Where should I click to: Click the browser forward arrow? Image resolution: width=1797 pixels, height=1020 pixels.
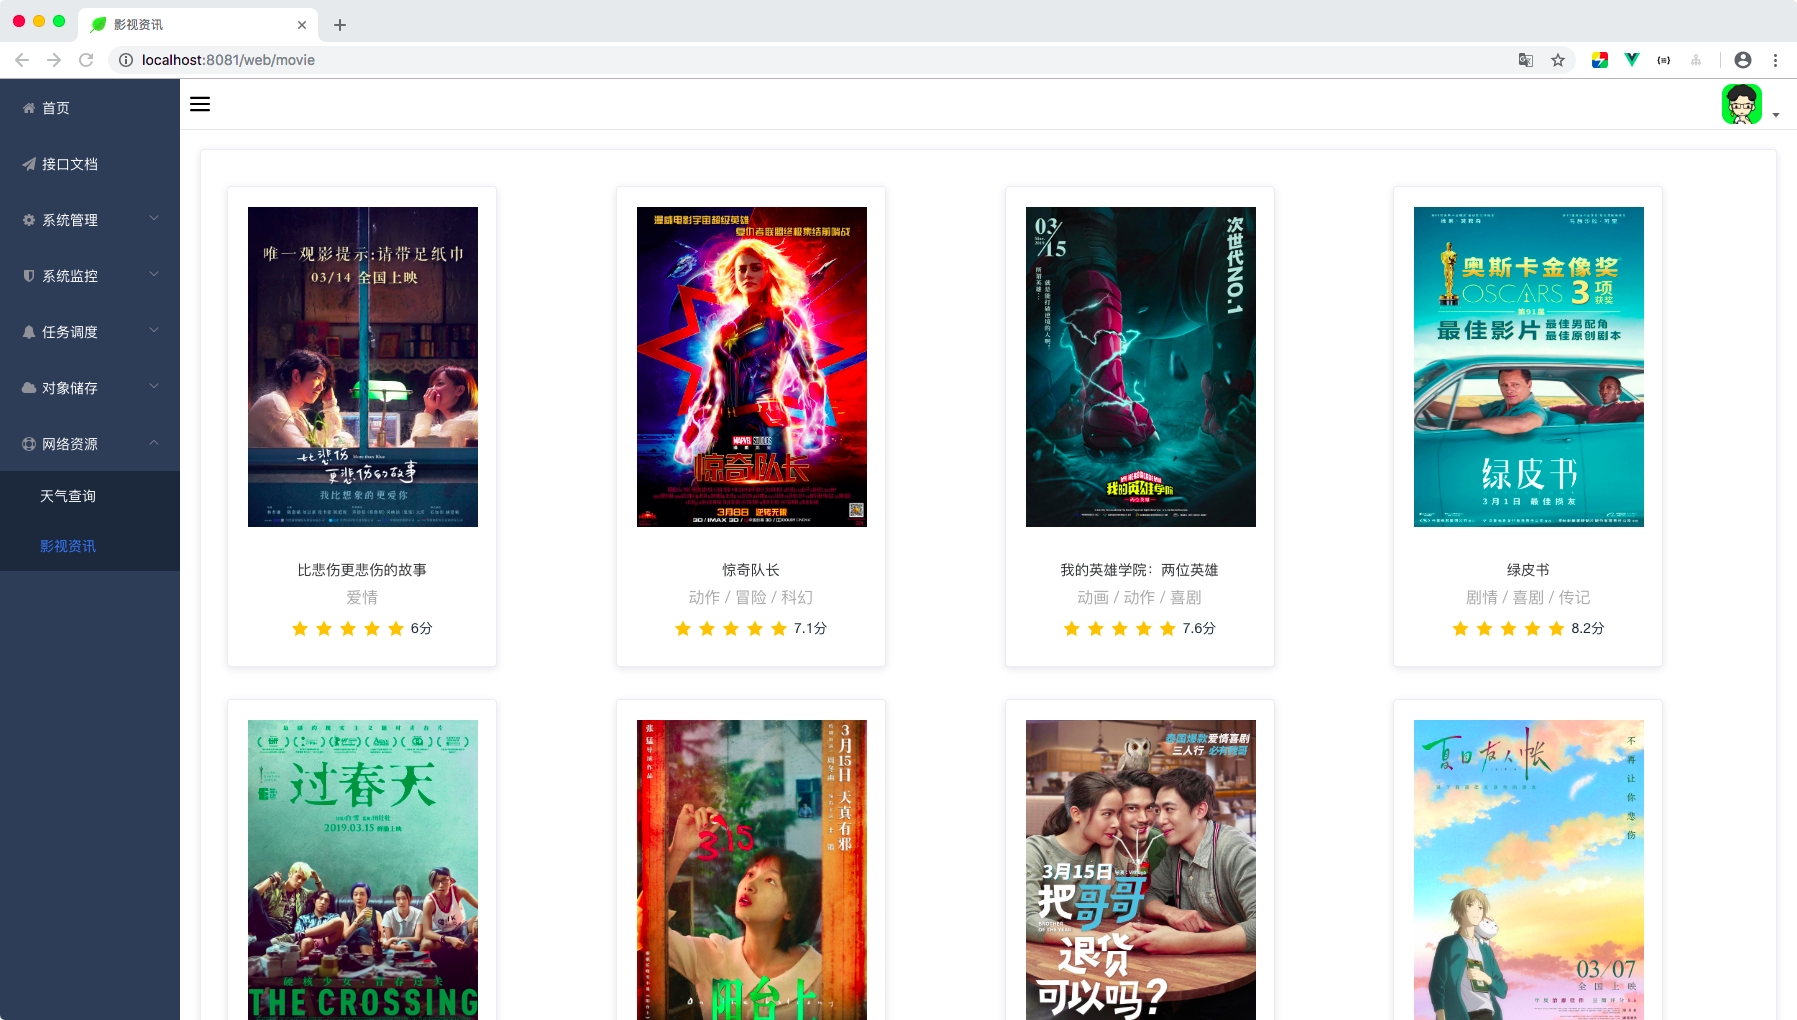click(x=54, y=60)
